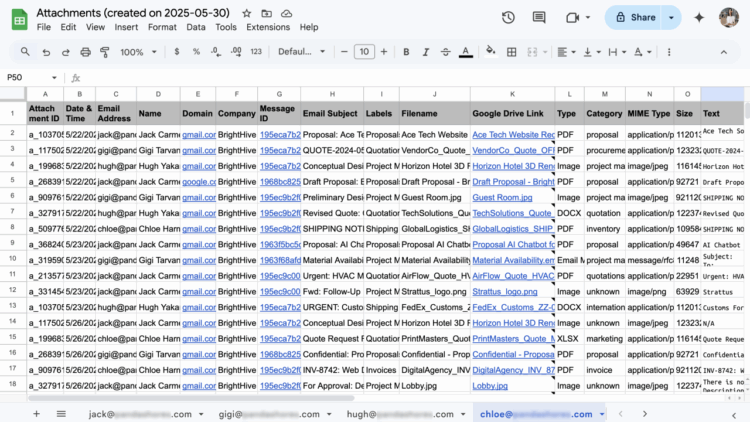Format as currency
The image size is (750, 422).
pyautogui.click(x=176, y=52)
